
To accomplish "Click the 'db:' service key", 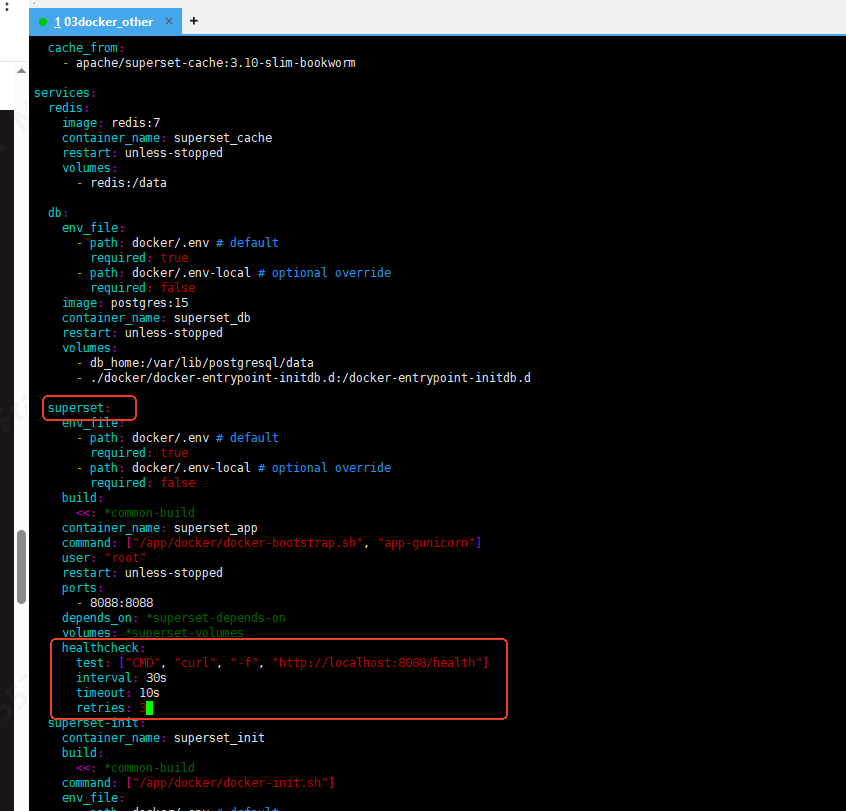I will 58,213.
